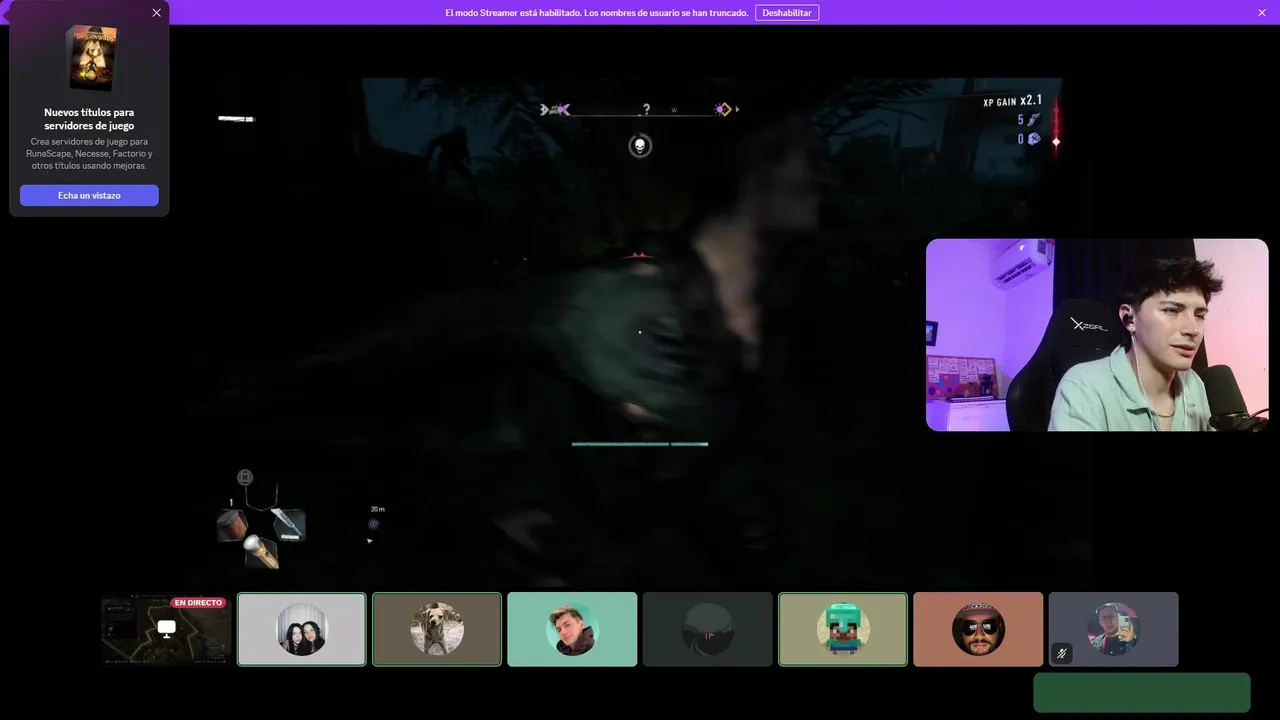Select the dark gray participant tile
The width and height of the screenshot is (1280, 720).
click(708, 629)
